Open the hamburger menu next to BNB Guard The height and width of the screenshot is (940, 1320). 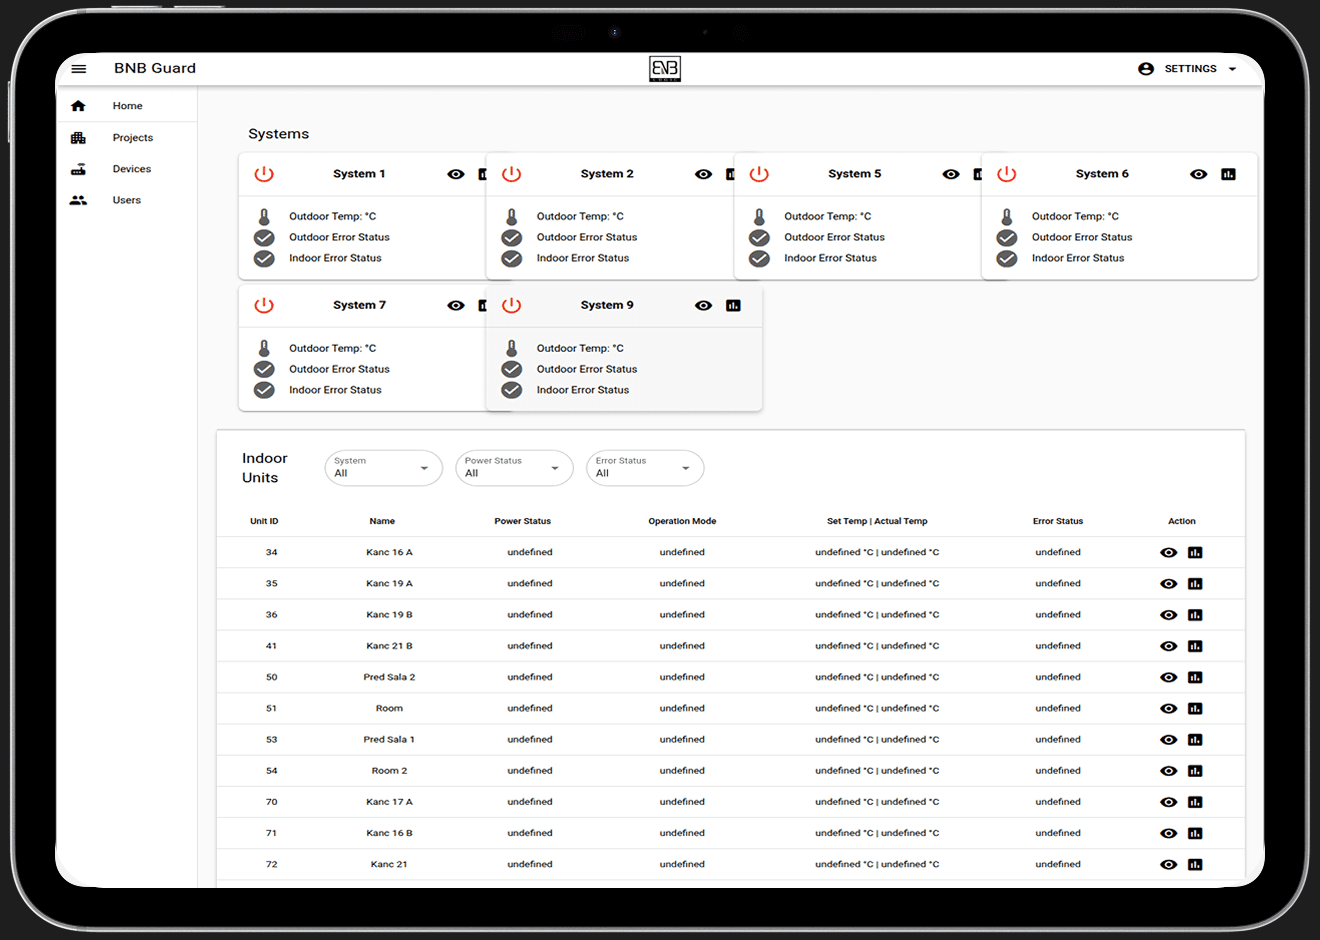[79, 69]
